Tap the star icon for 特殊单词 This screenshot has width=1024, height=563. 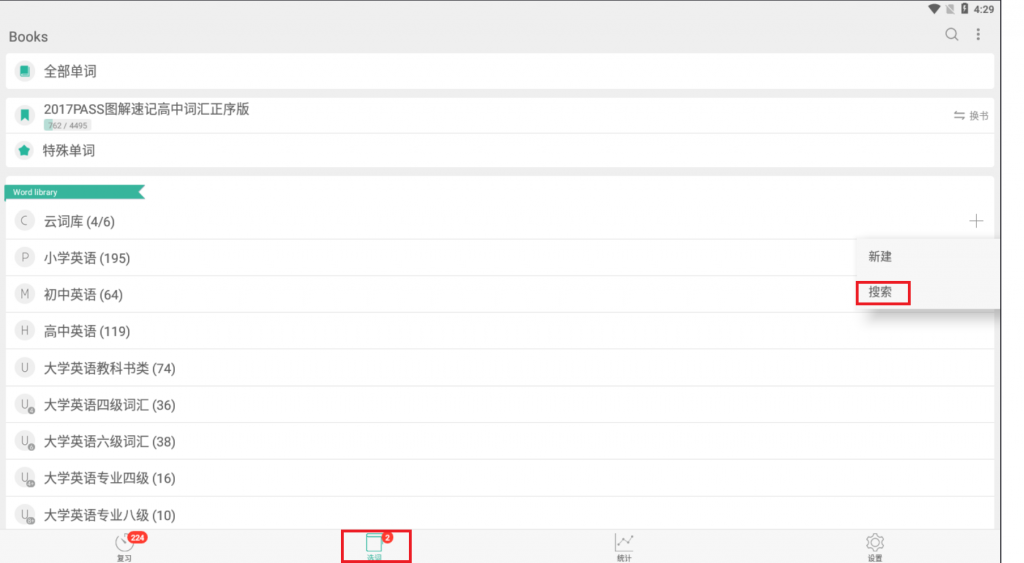pos(24,151)
